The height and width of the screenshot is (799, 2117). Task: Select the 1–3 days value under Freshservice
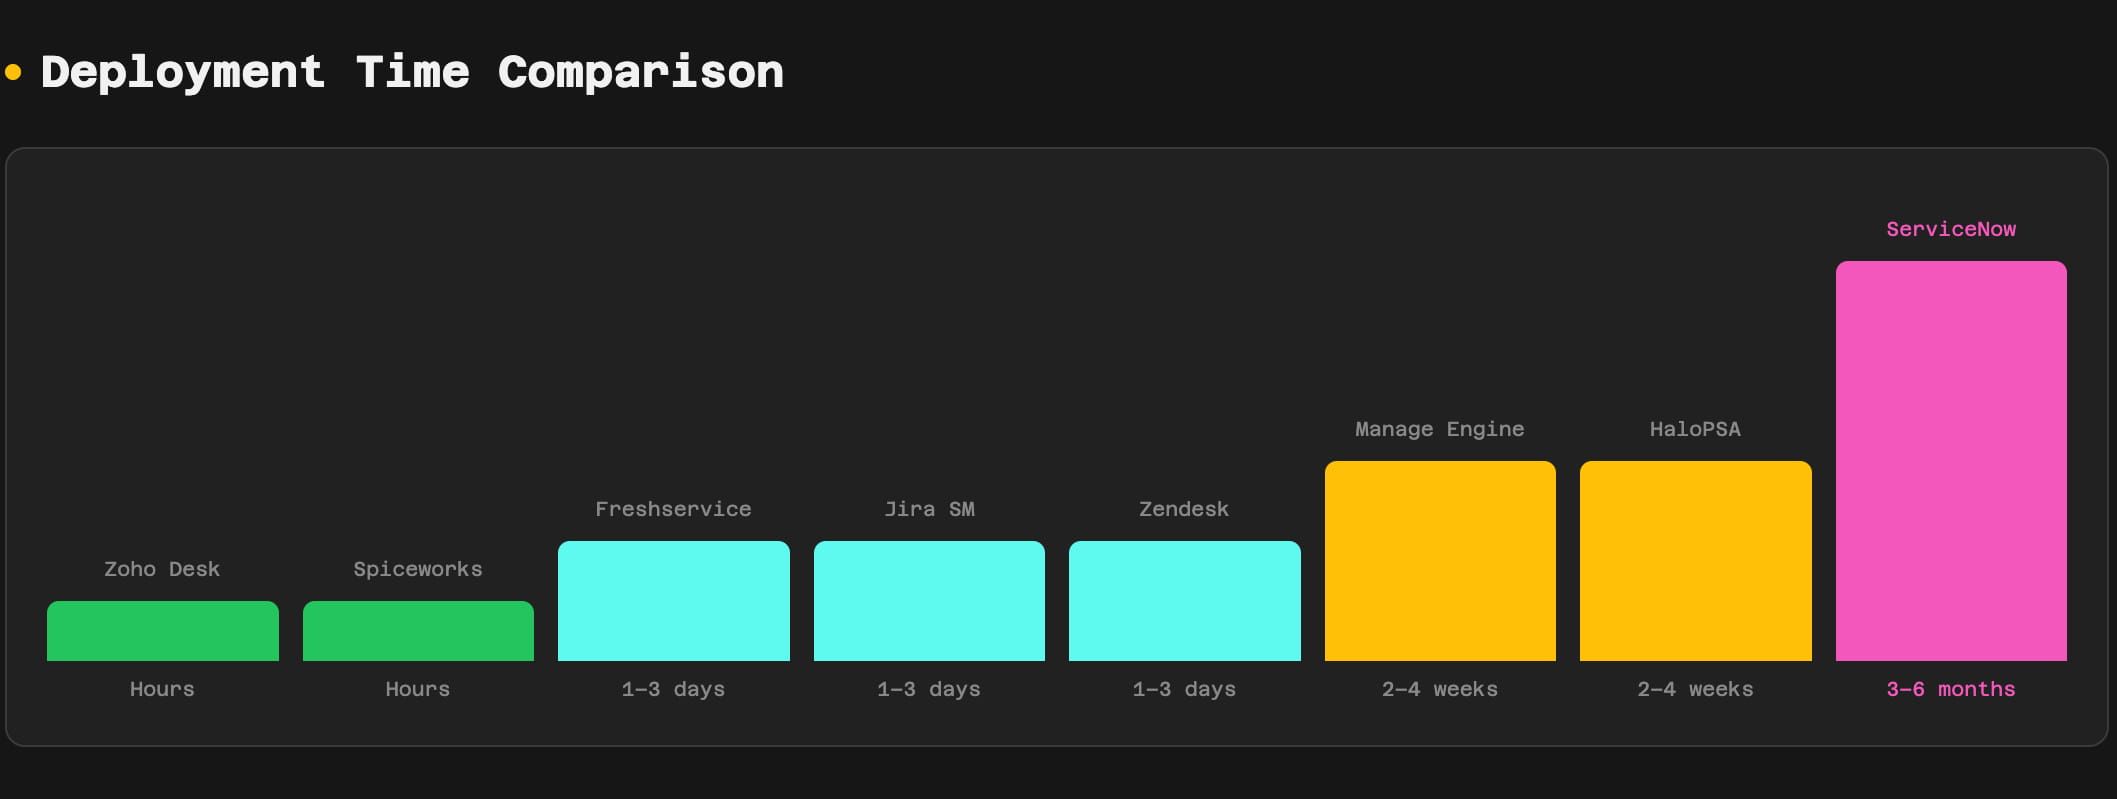coord(673,689)
